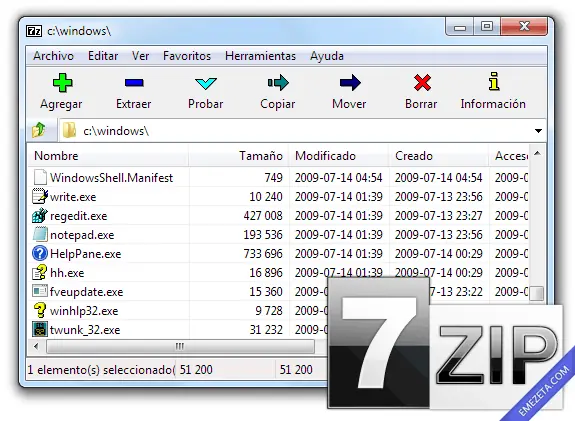Click the Probar checkmark icon
The image size is (575, 421).
point(206,83)
